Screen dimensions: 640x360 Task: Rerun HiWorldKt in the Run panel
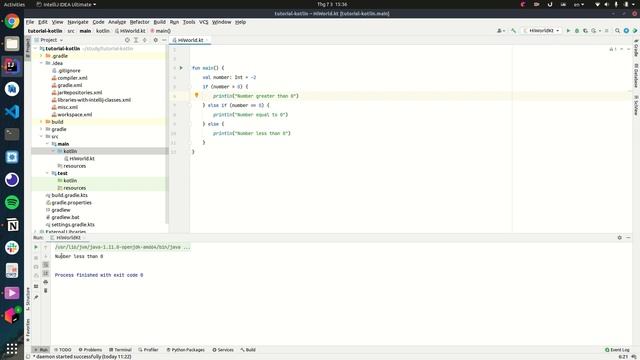tap(36, 247)
